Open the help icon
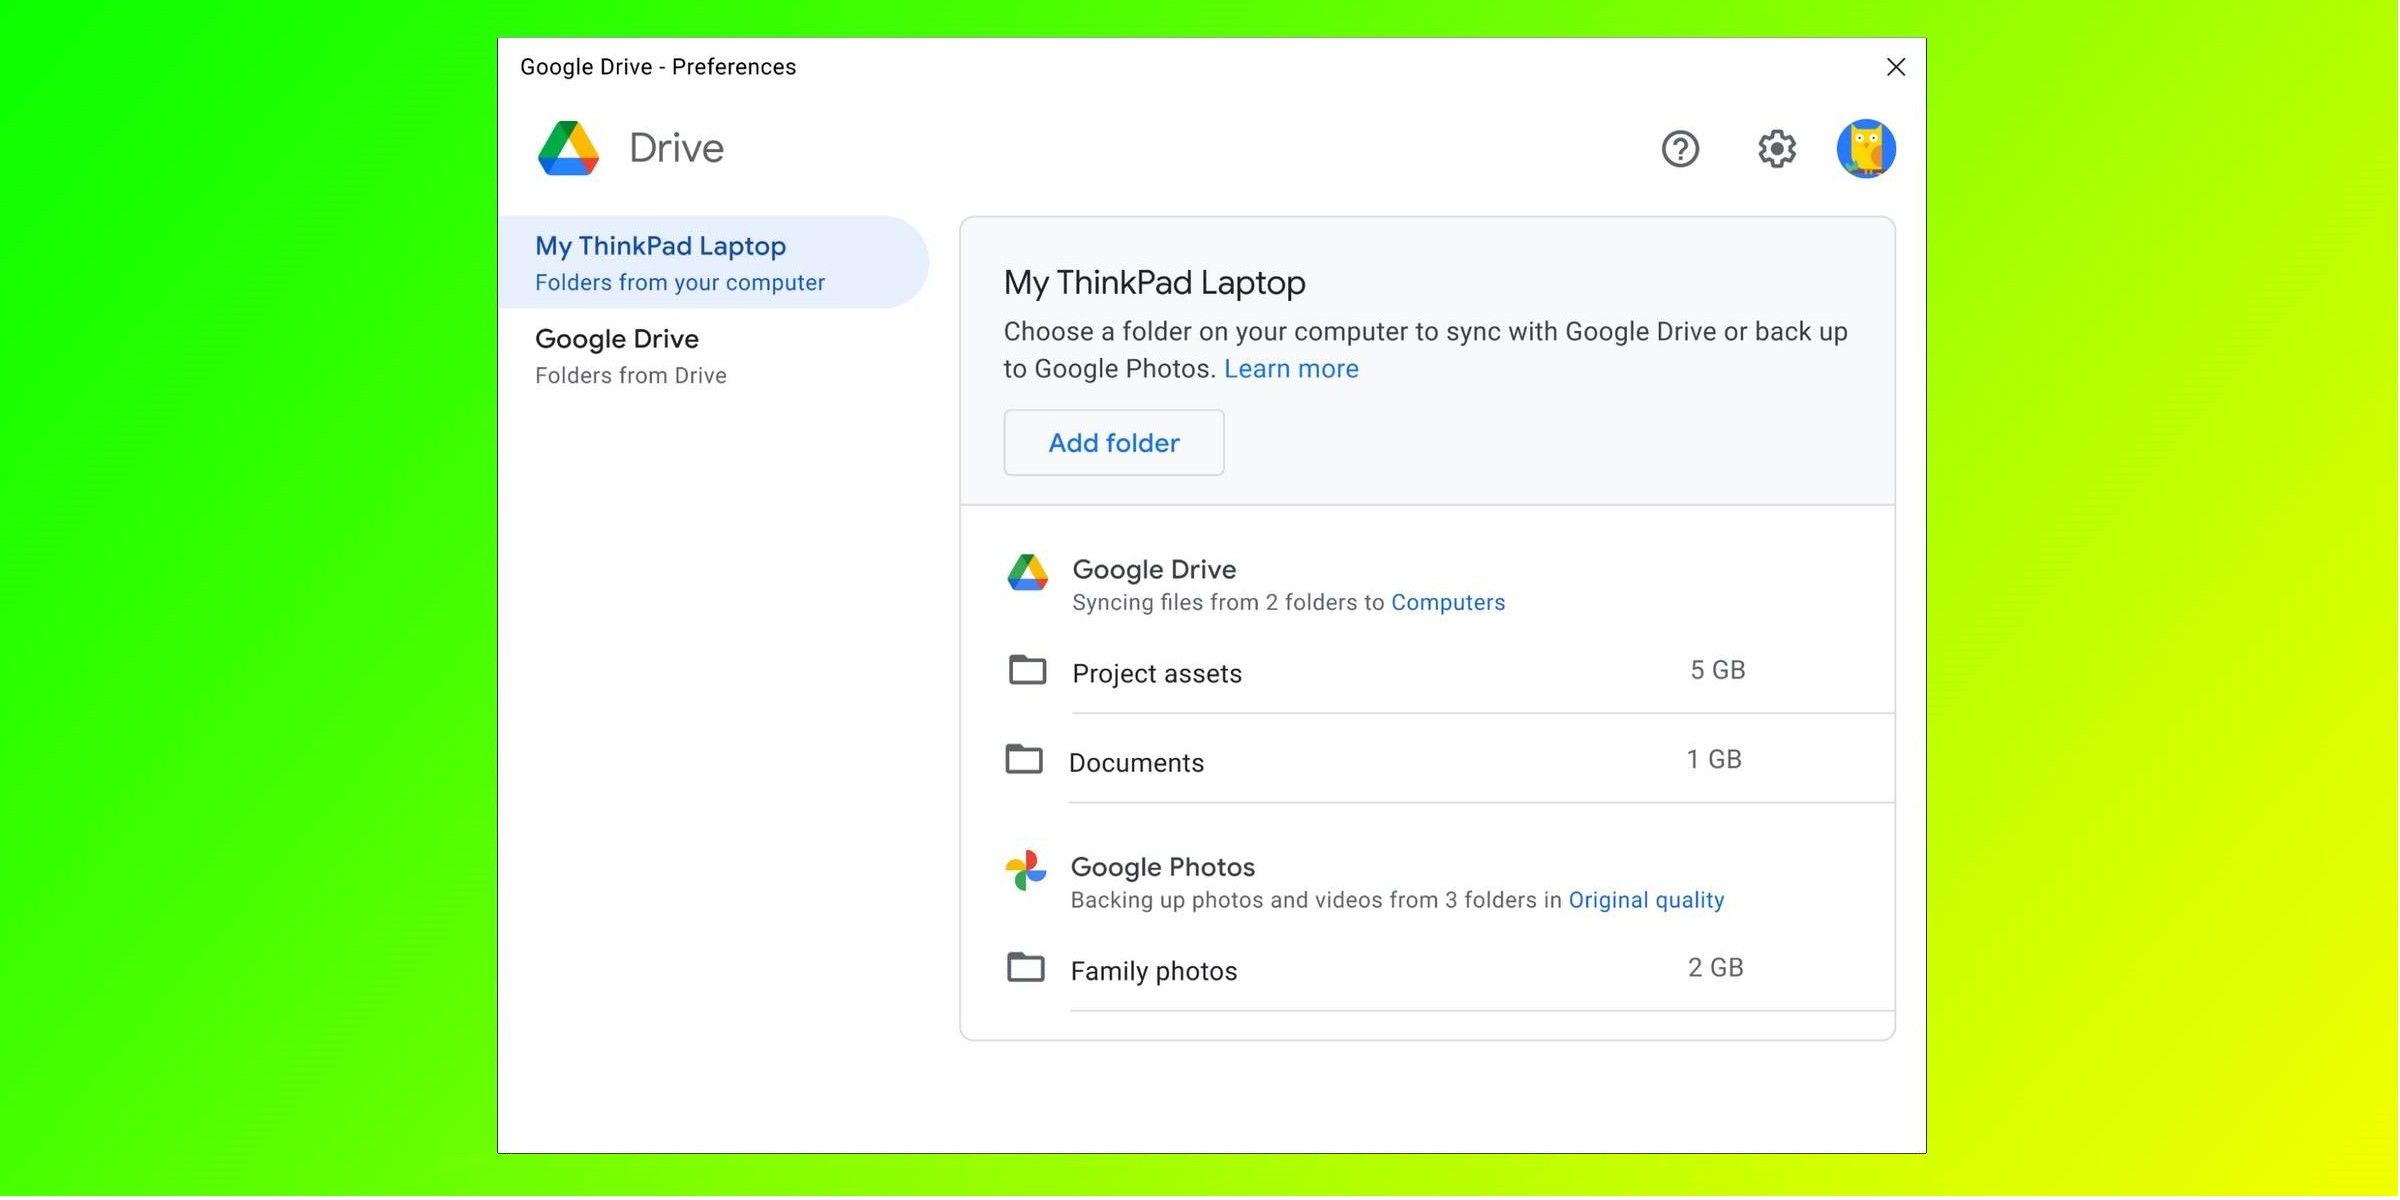The image size is (2400, 1200). pos(1680,149)
